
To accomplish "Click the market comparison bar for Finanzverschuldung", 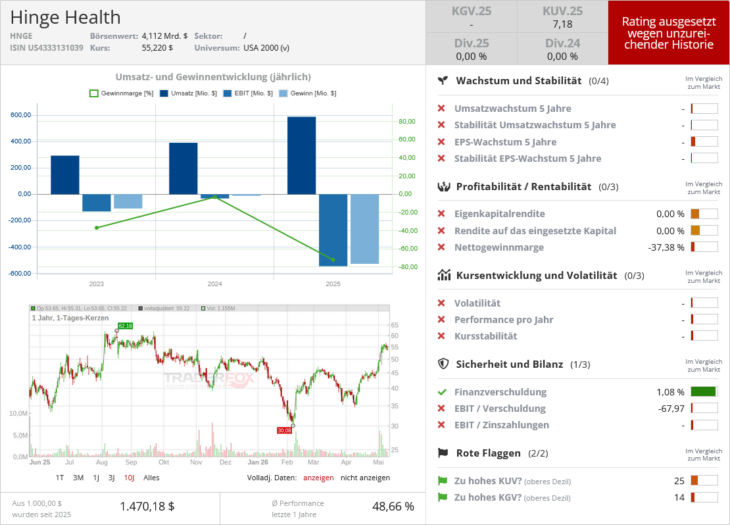I will (x=704, y=391).
